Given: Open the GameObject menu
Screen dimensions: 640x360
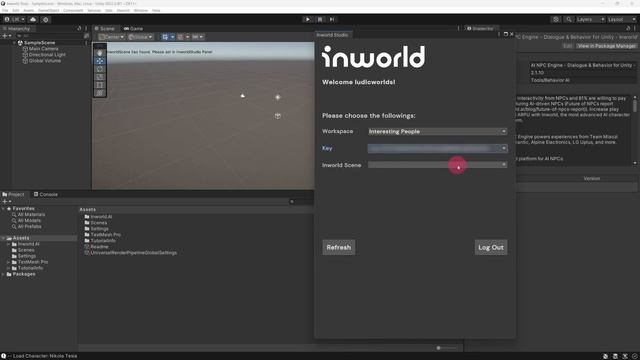Looking at the screenshot, I should click(x=49, y=10).
